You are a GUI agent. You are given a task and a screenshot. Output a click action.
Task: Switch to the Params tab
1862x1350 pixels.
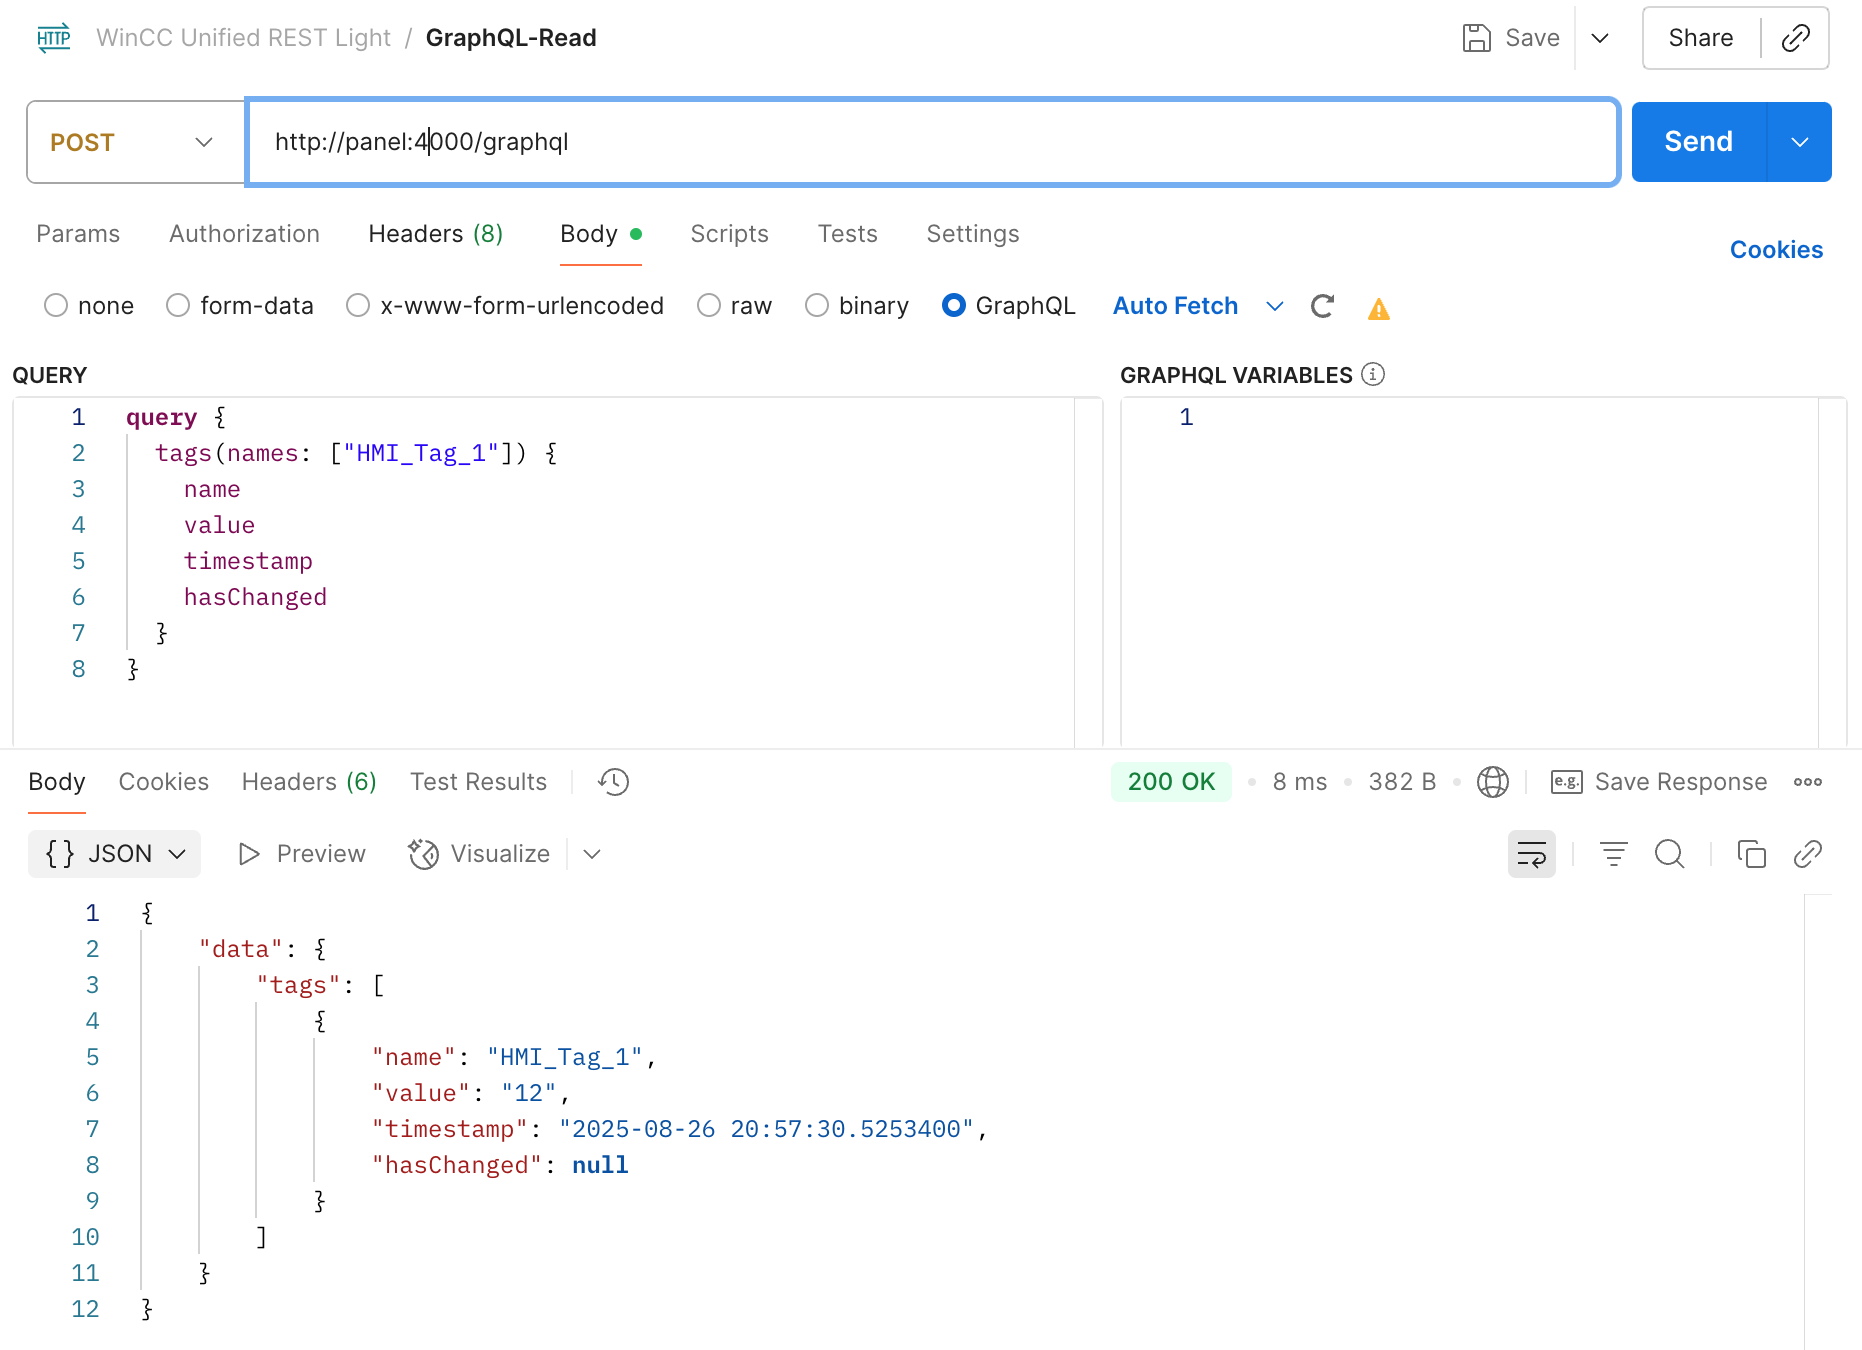(78, 234)
